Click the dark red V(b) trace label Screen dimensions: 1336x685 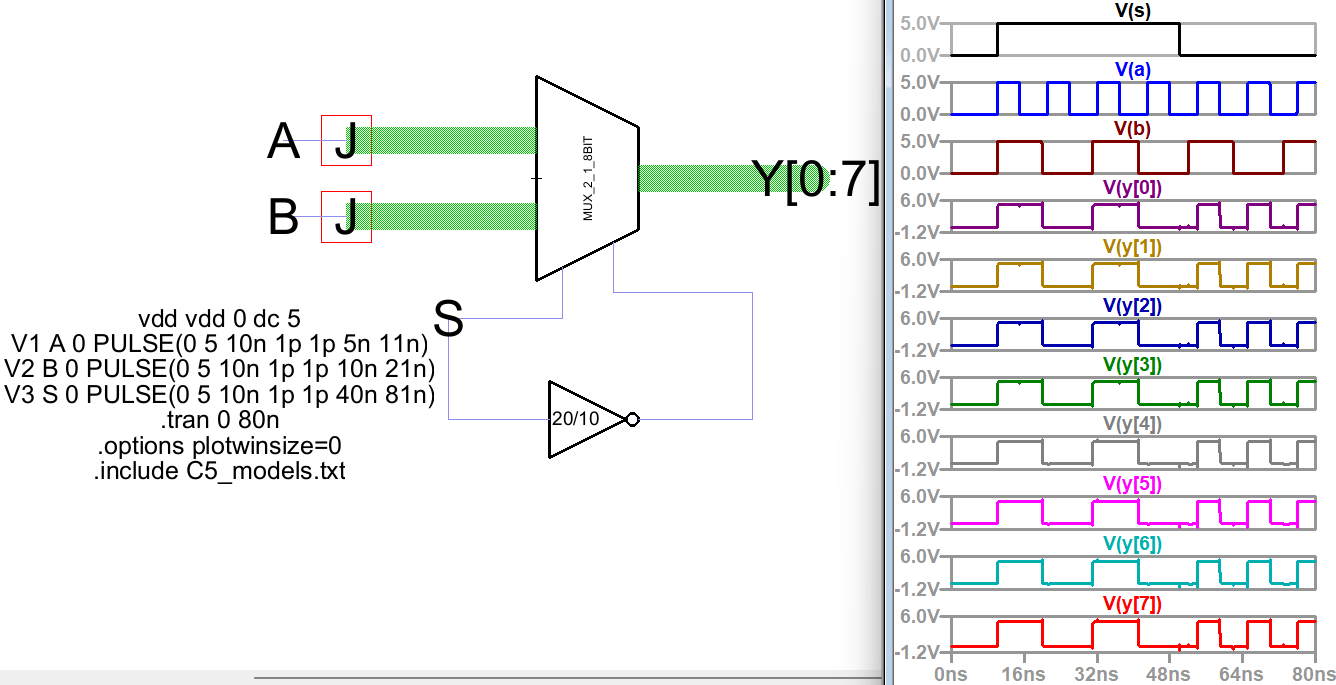point(1132,128)
